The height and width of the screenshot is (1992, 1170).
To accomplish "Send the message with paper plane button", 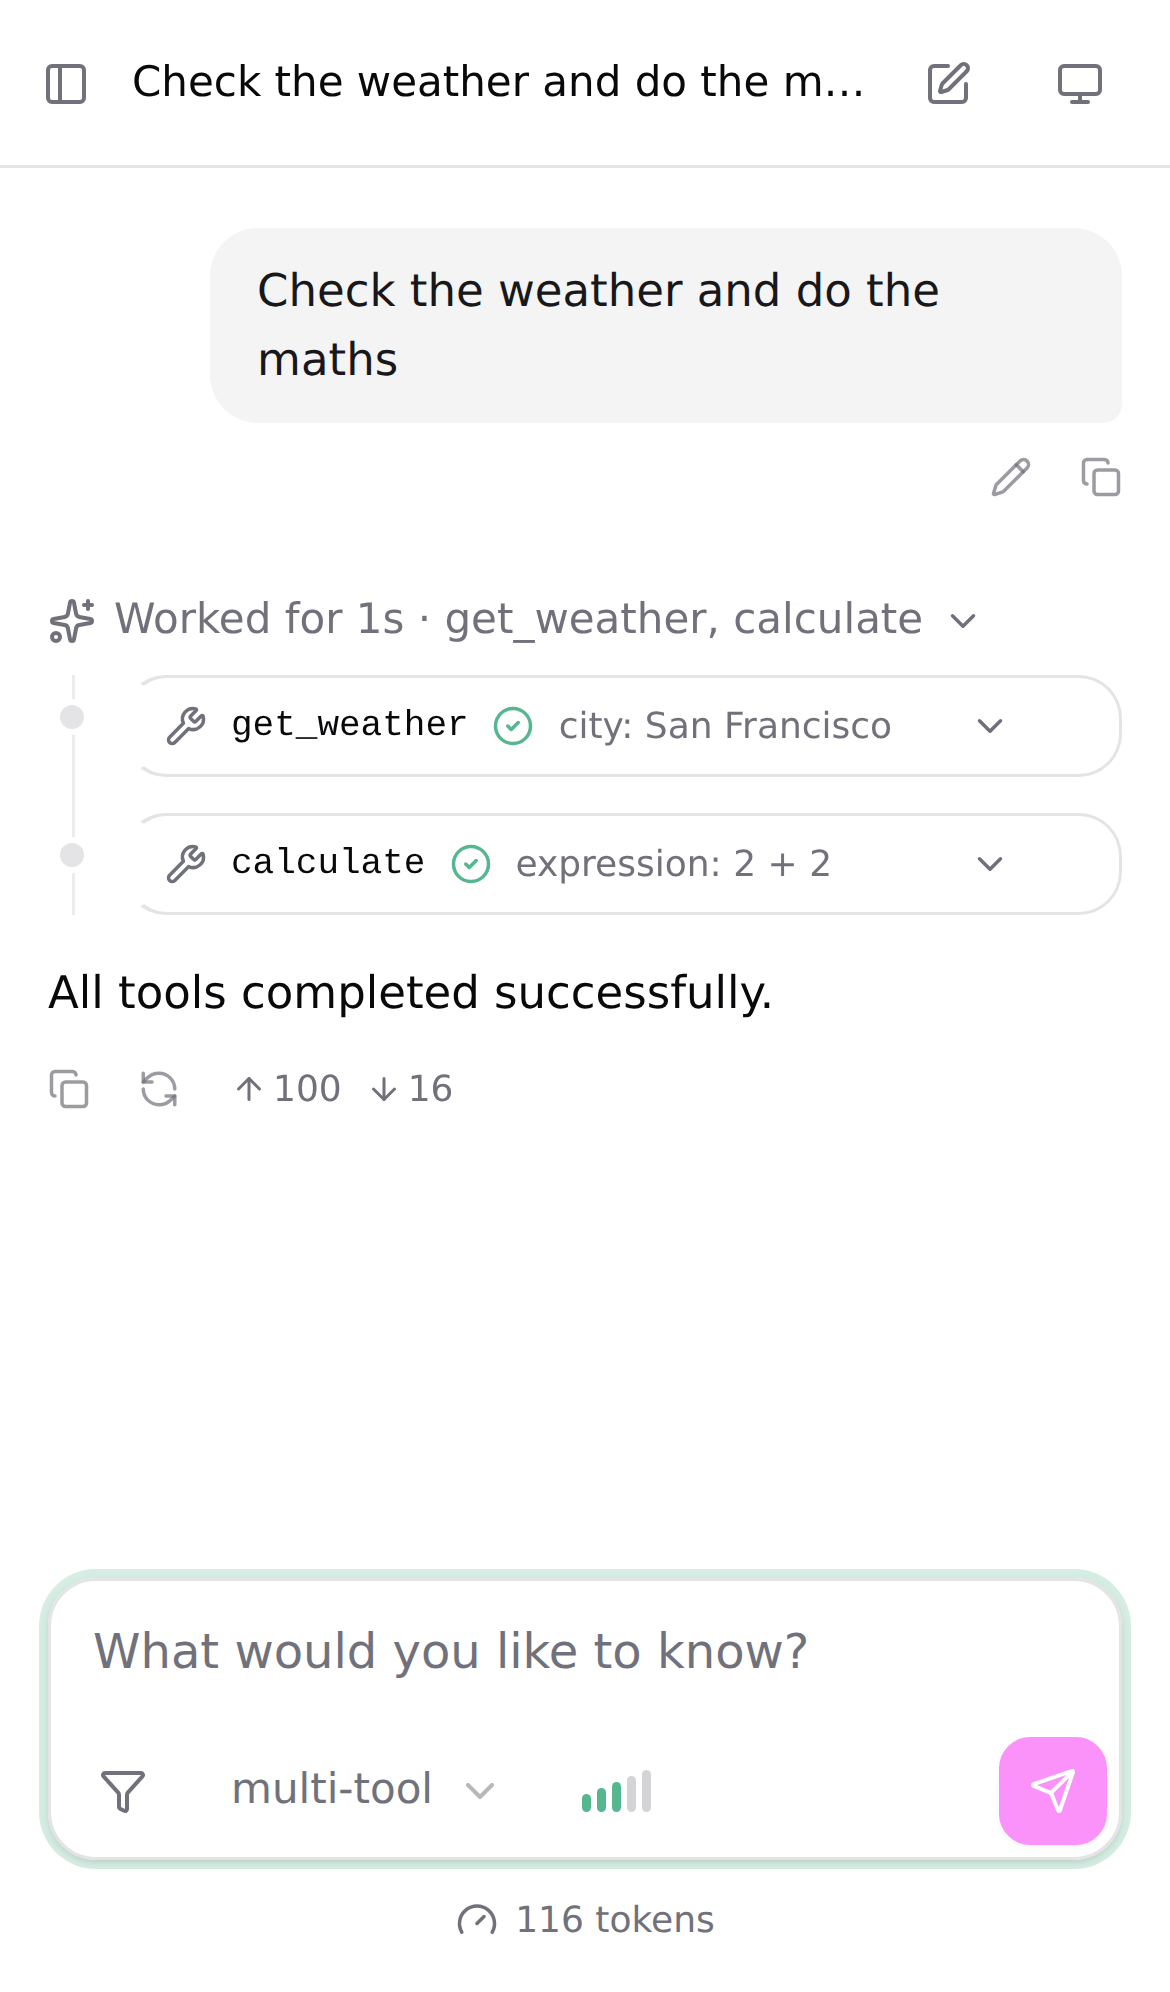I will click(1052, 1790).
